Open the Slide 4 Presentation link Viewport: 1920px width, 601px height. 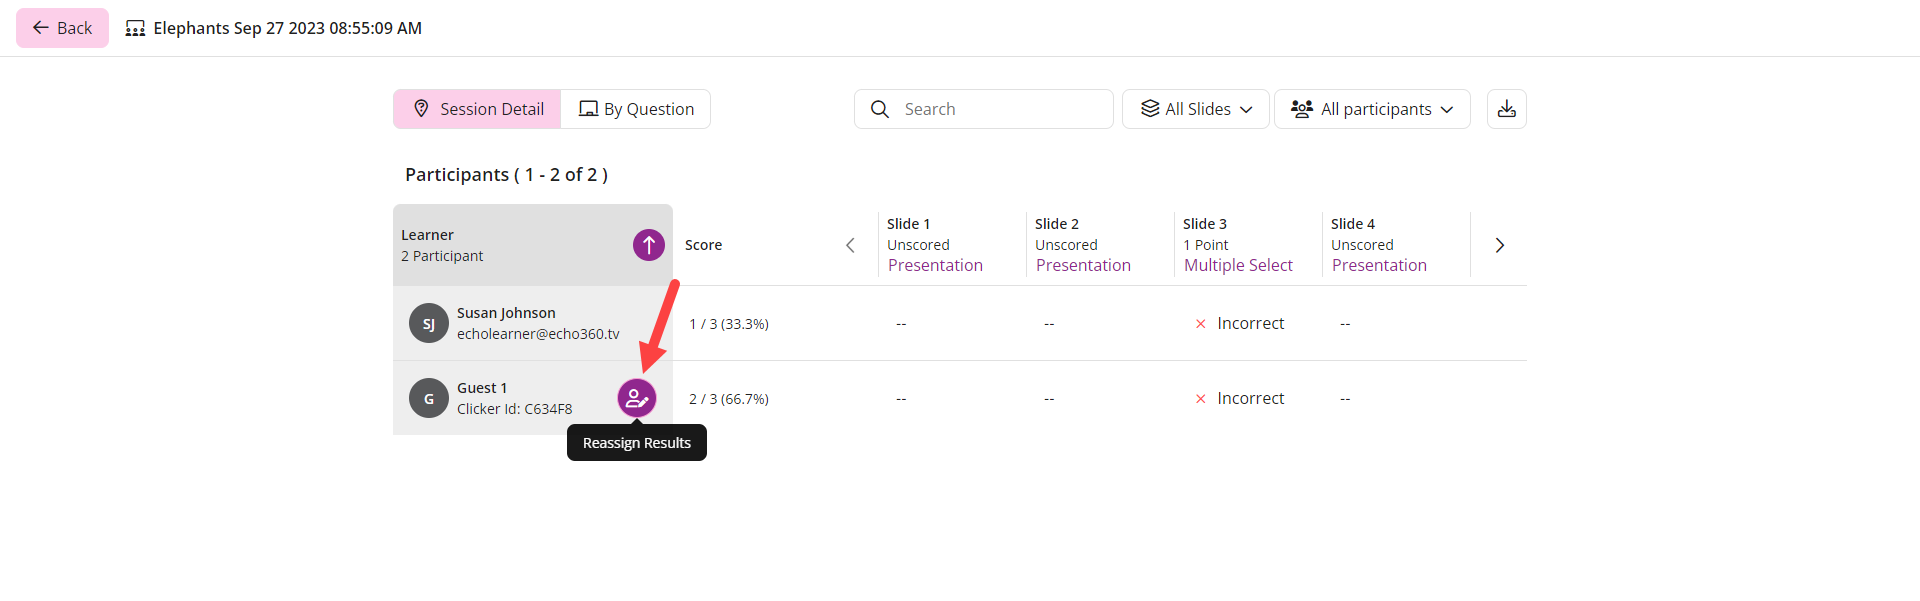(1379, 265)
